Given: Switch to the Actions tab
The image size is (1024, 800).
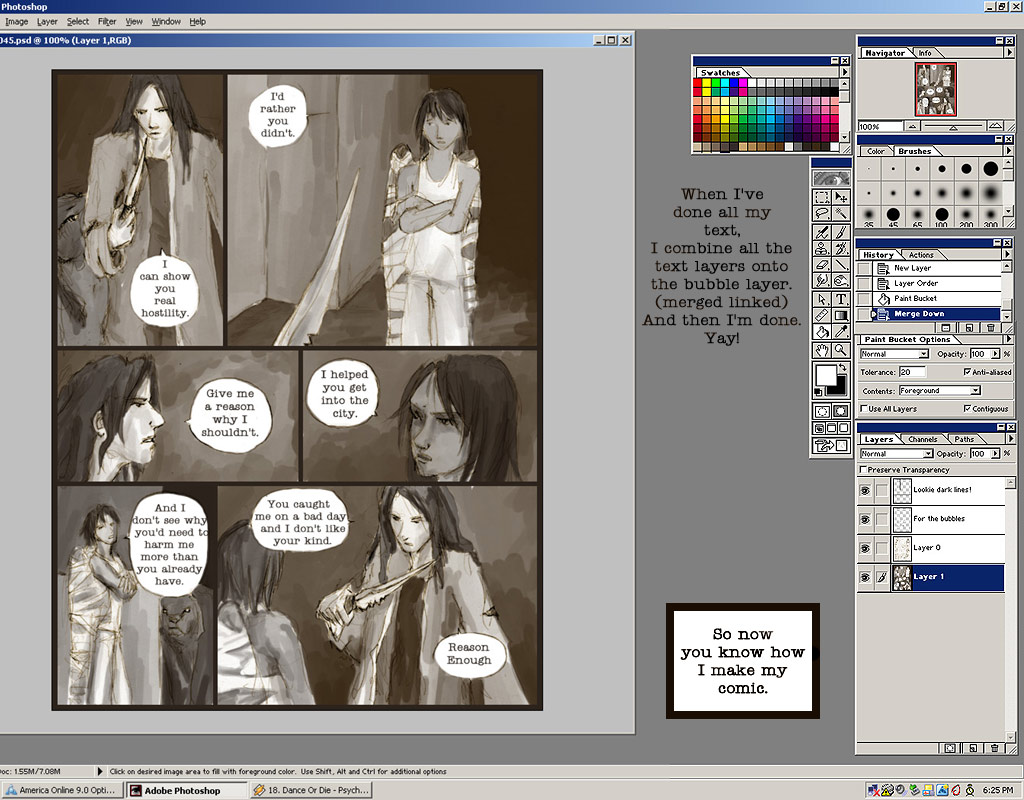Looking at the screenshot, I should (921, 255).
